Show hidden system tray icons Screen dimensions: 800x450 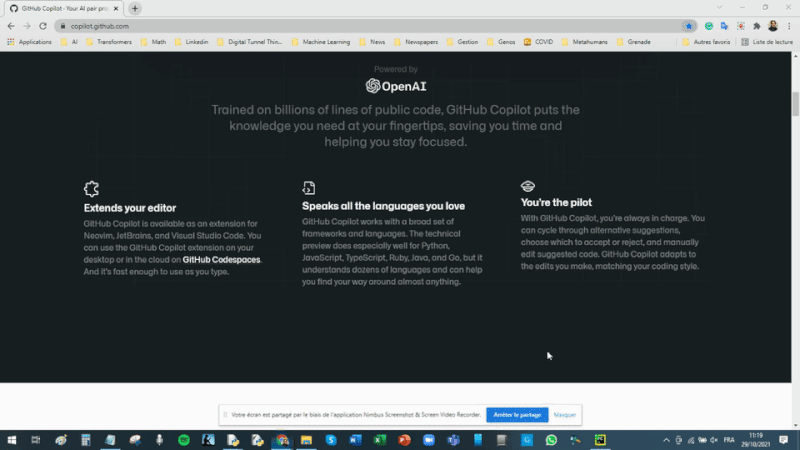pyautogui.click(x=666, y=440)
